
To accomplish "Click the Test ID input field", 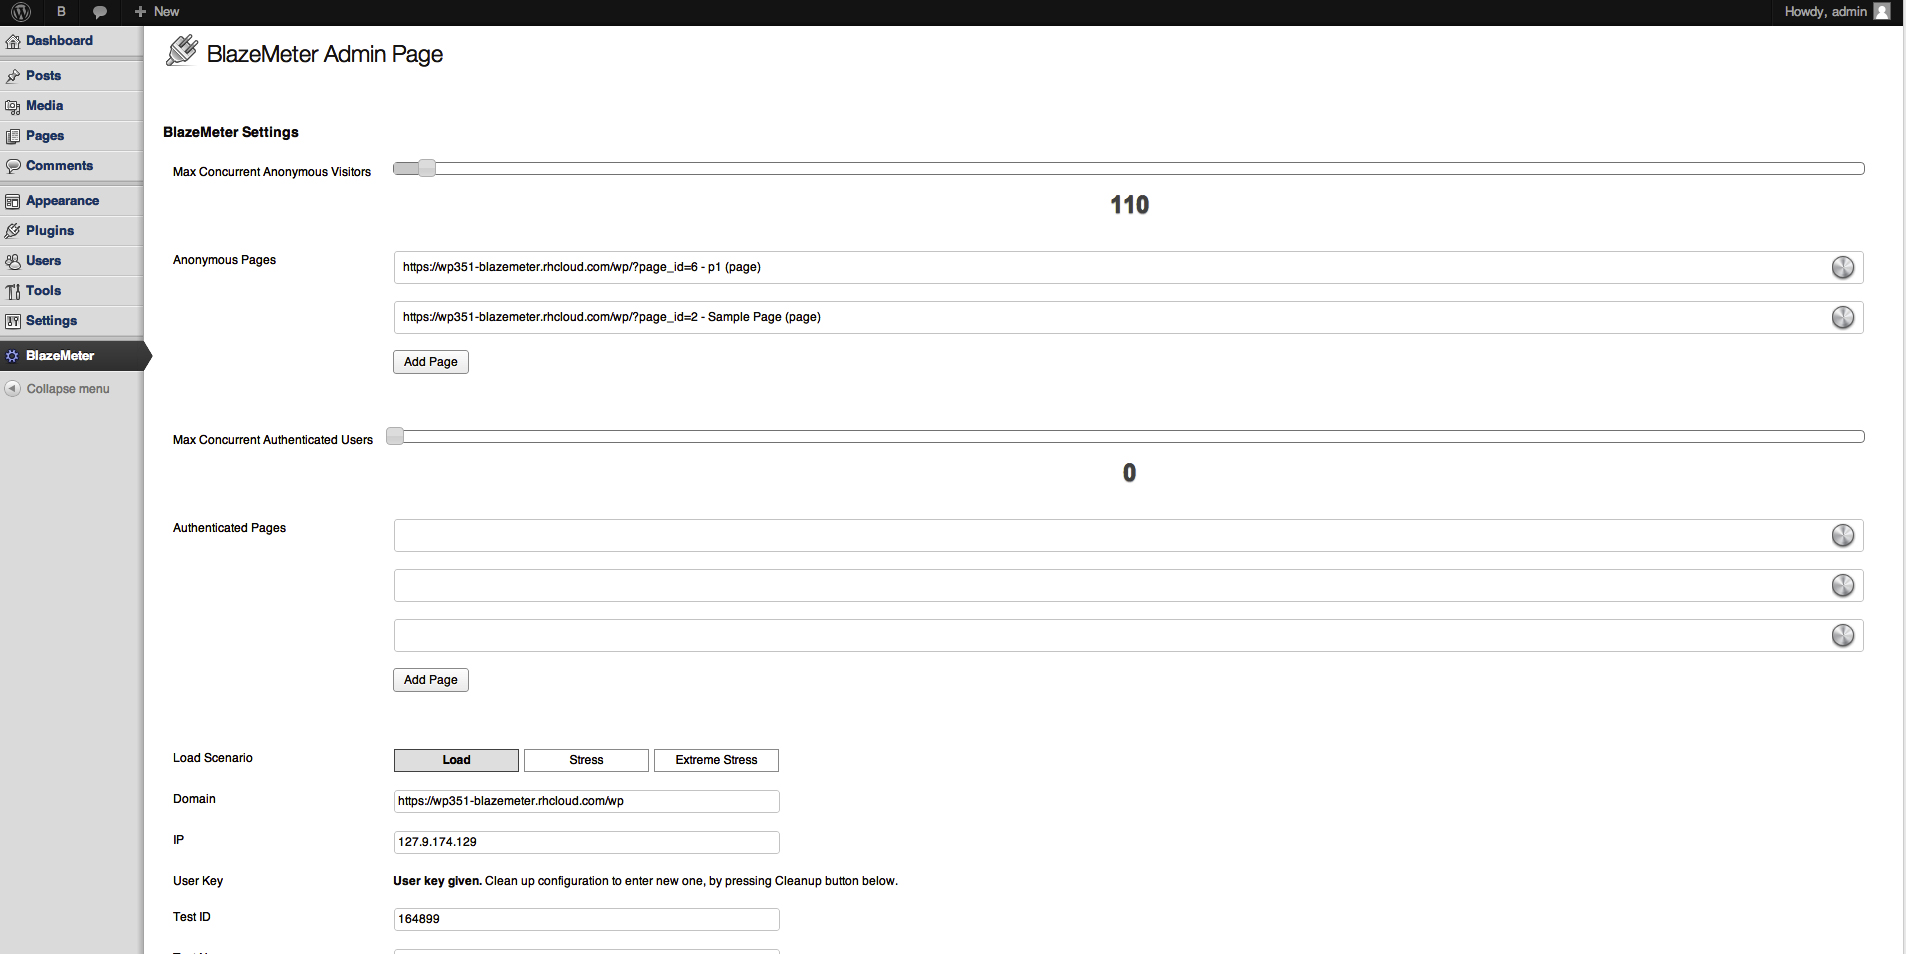I will [586, 919].
